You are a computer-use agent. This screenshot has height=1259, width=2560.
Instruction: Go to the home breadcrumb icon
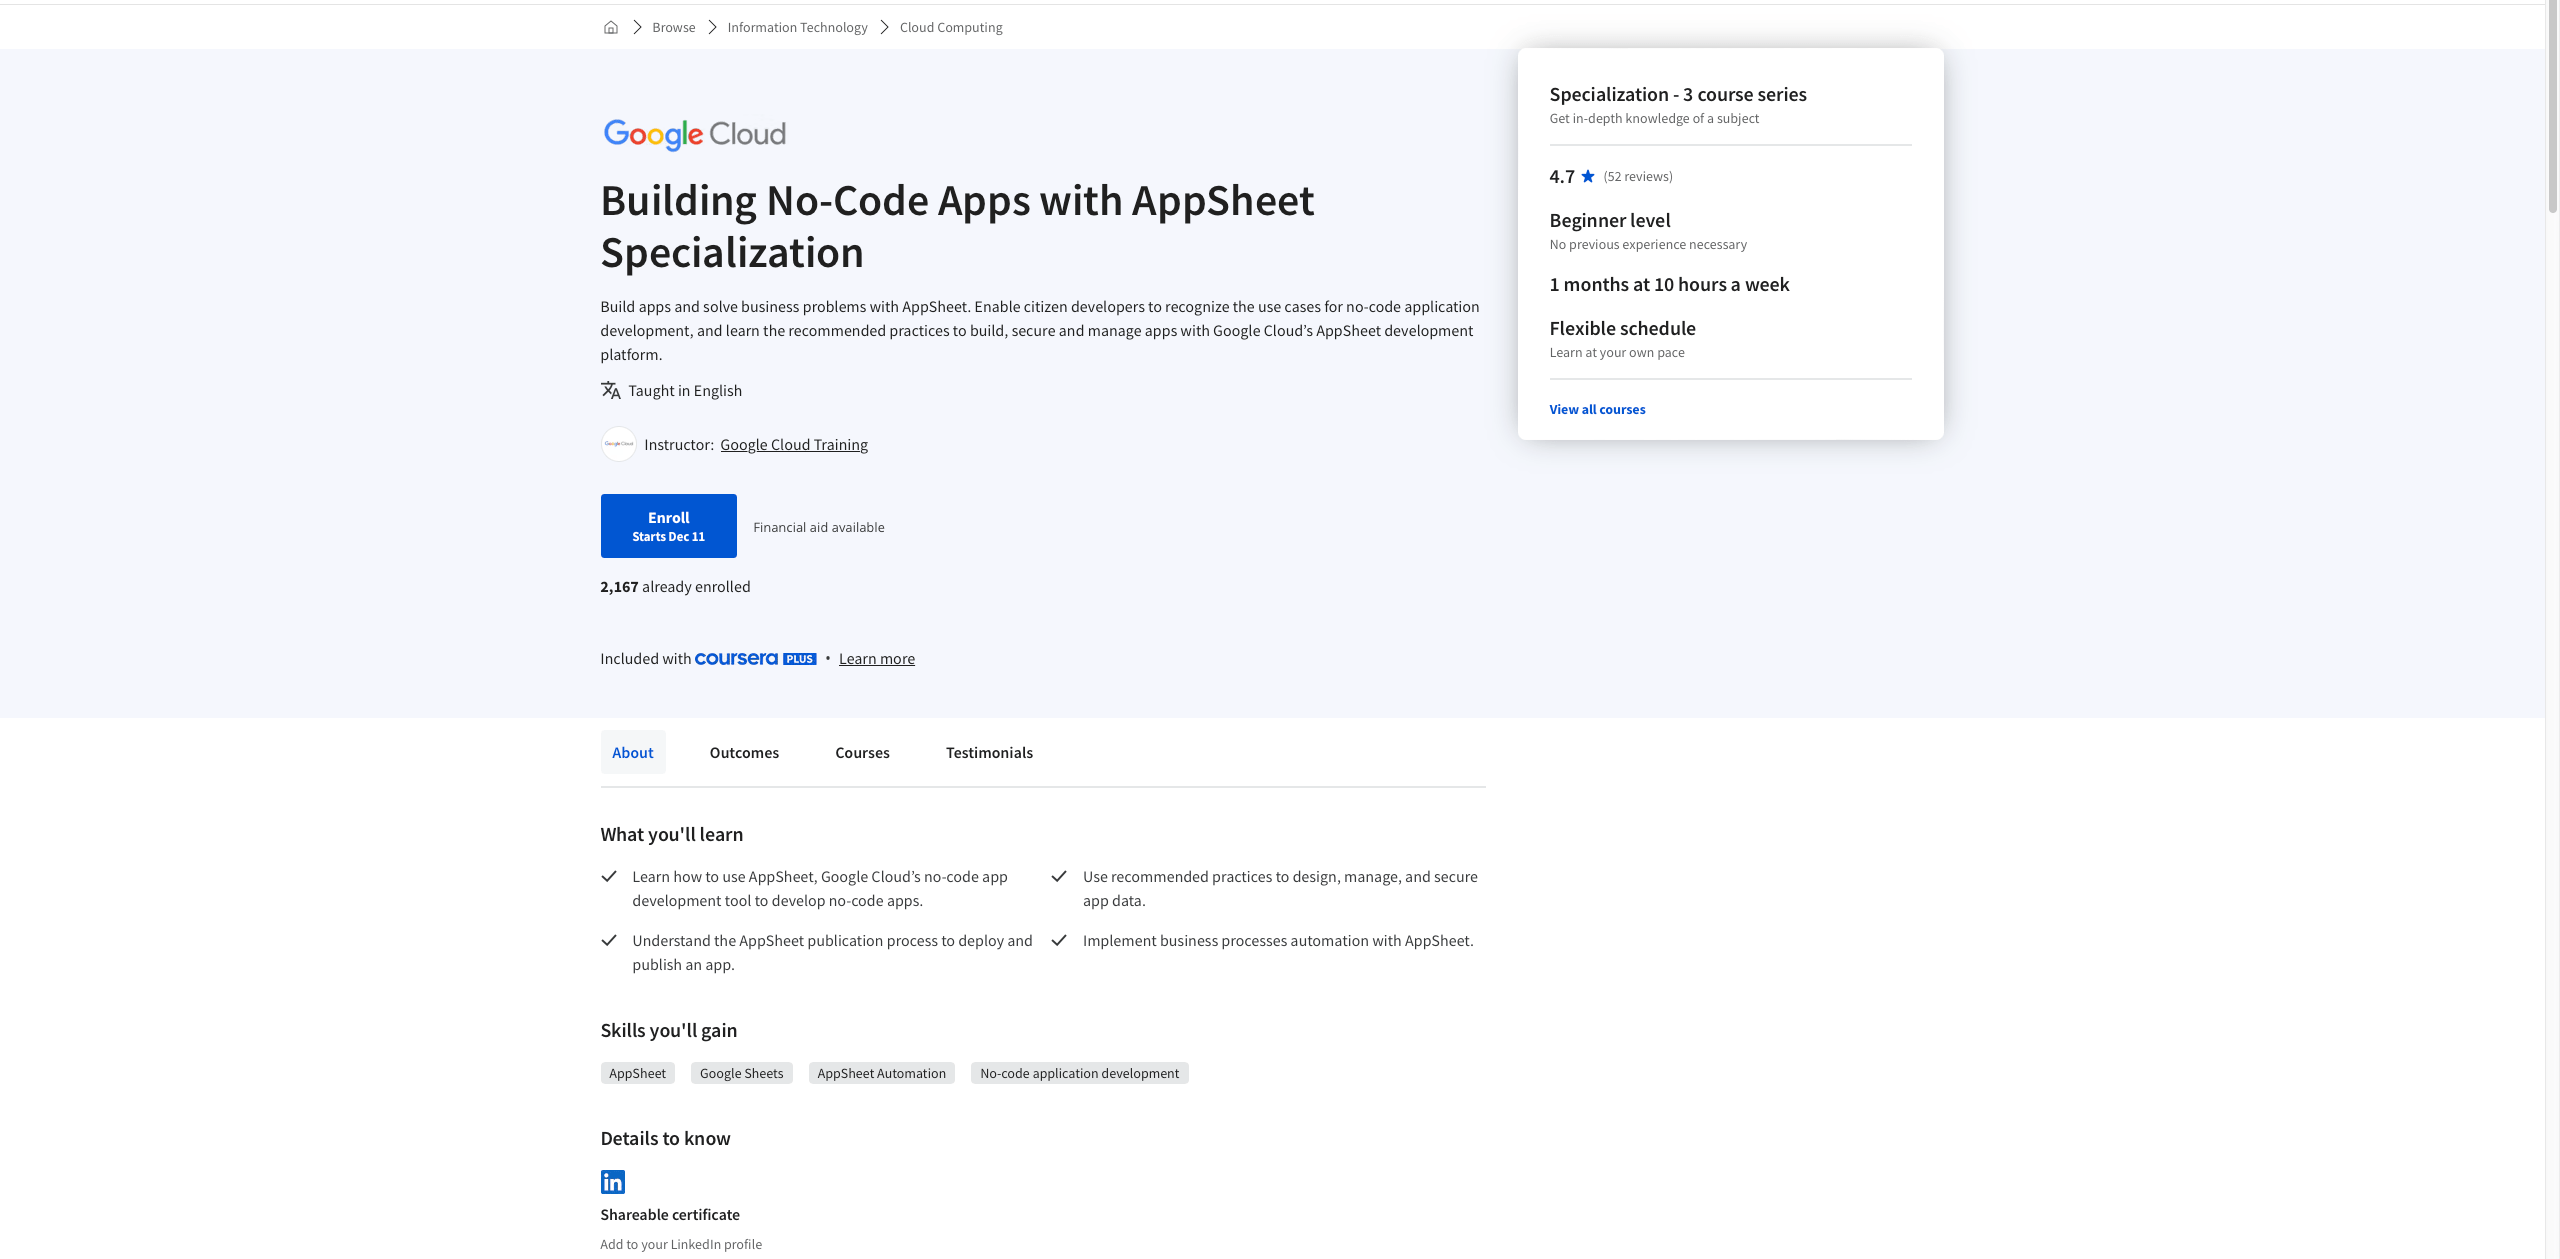611,27
